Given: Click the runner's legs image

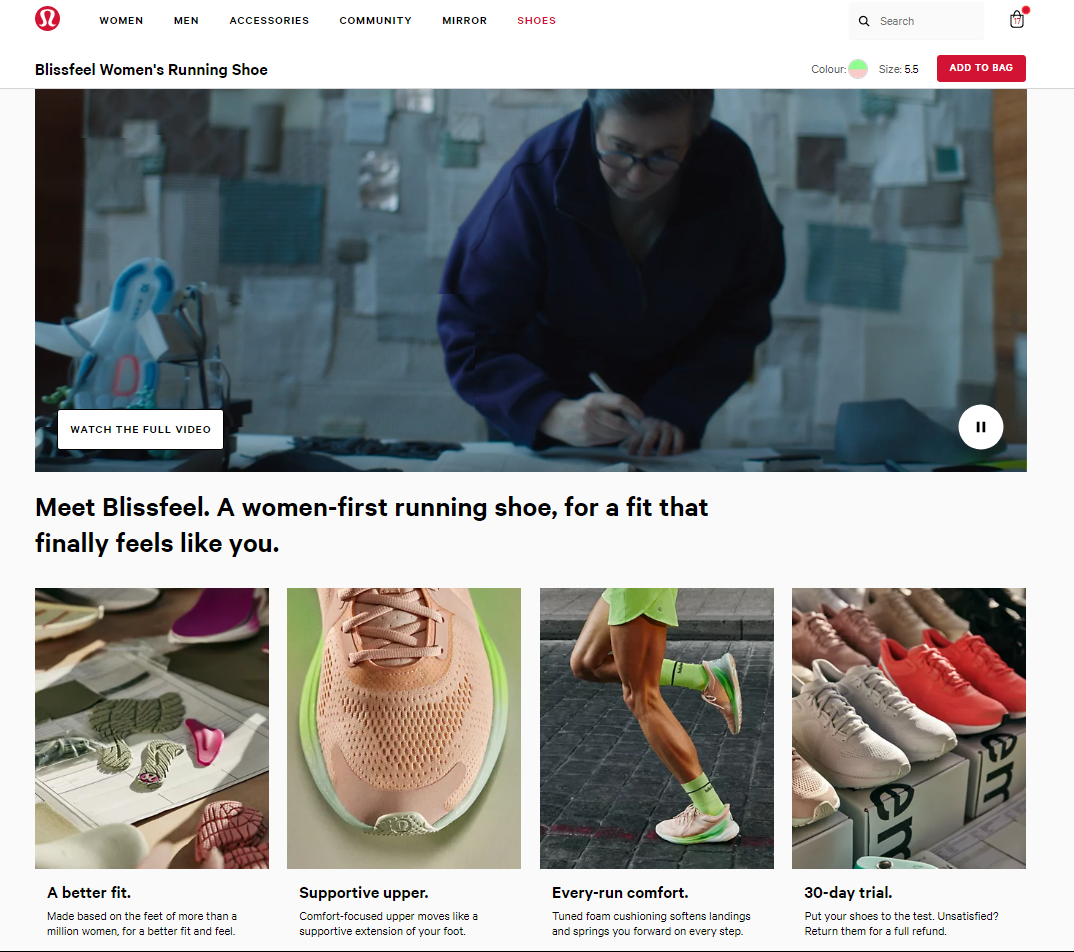Looking at the screenshot, I should point(657,728).
